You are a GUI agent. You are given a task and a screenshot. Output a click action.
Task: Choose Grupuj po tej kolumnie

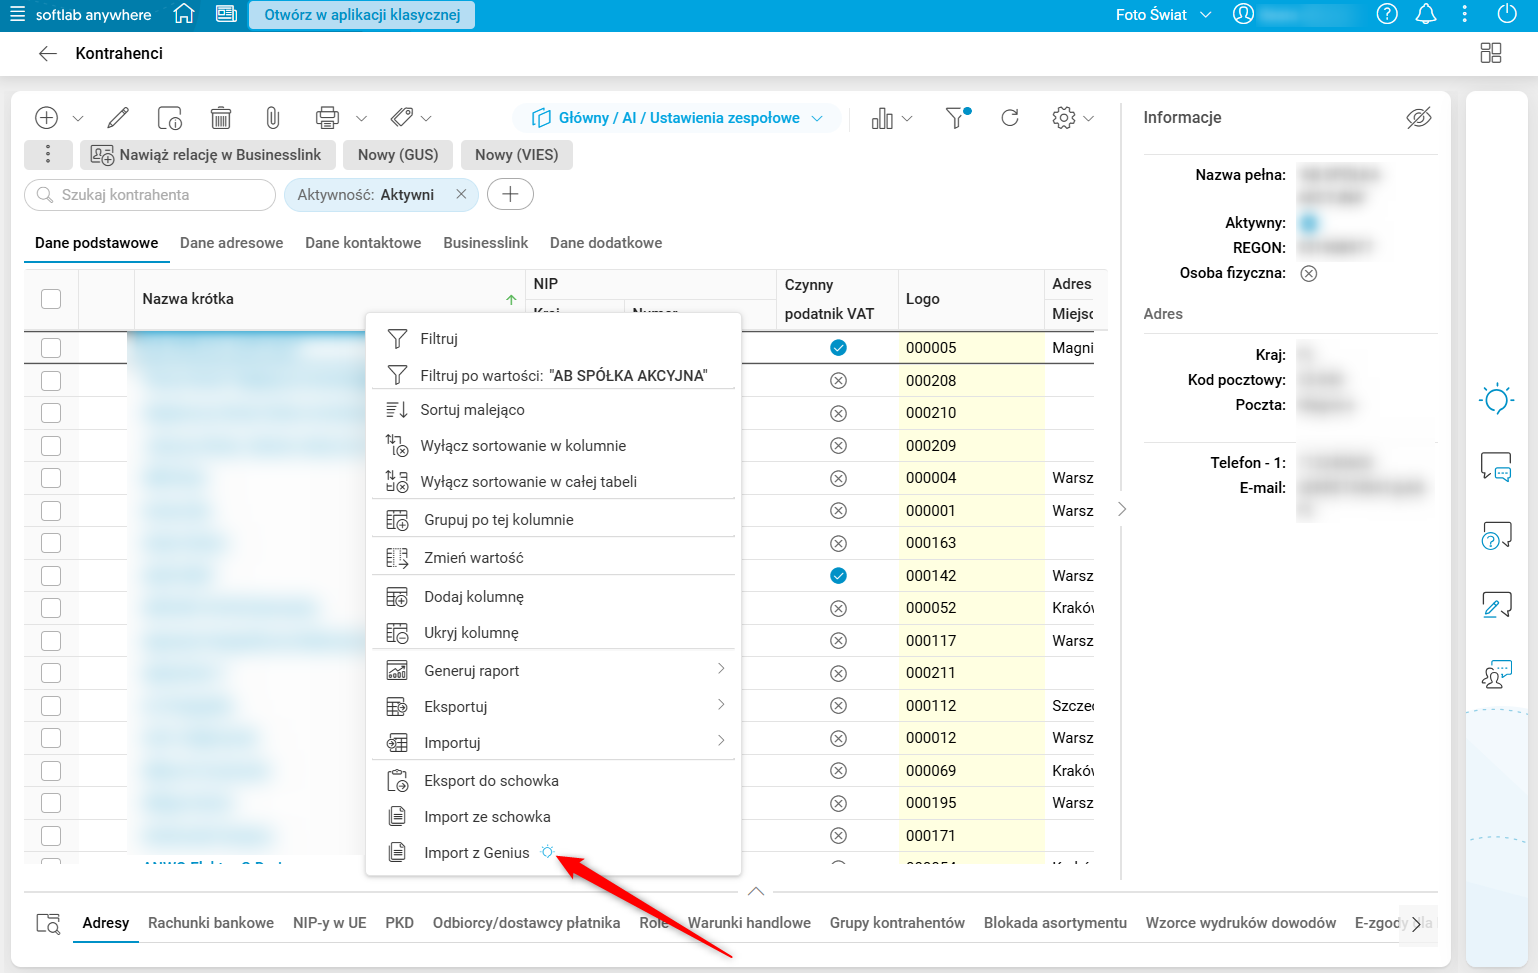click(x=554, y=520)
